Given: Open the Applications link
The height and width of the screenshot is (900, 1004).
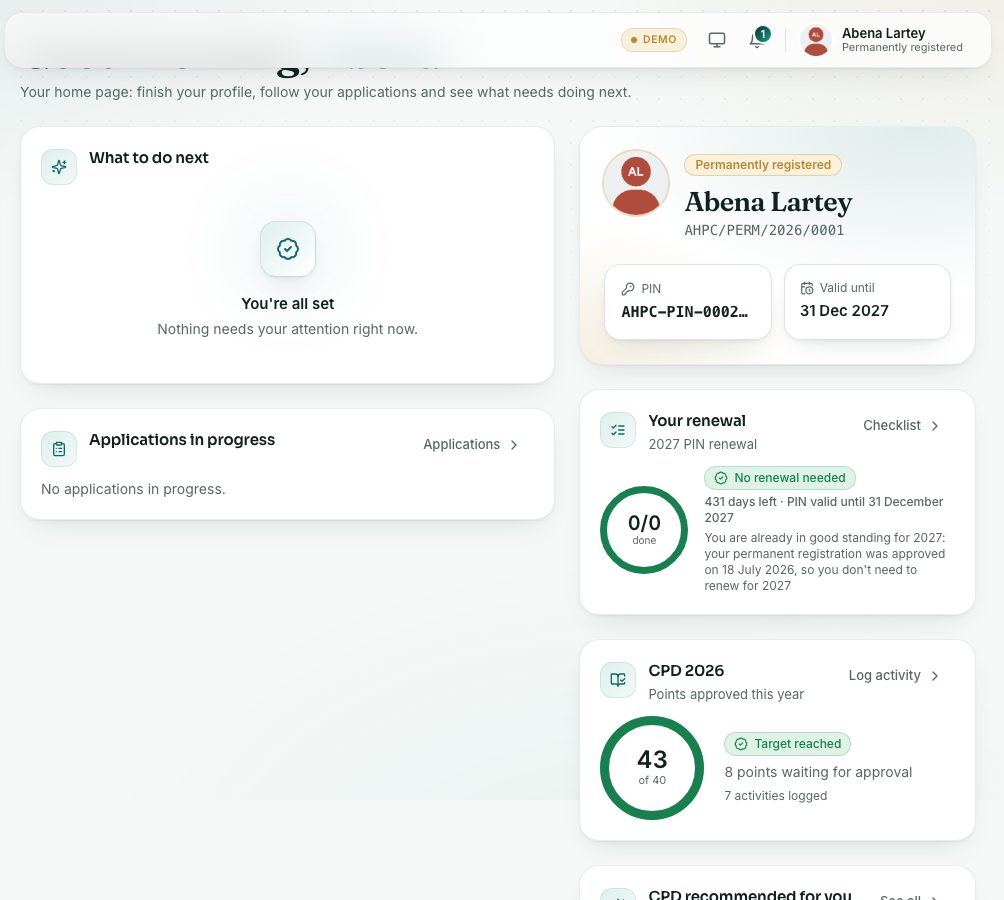Looking at the screenshot, I should 470,444.
